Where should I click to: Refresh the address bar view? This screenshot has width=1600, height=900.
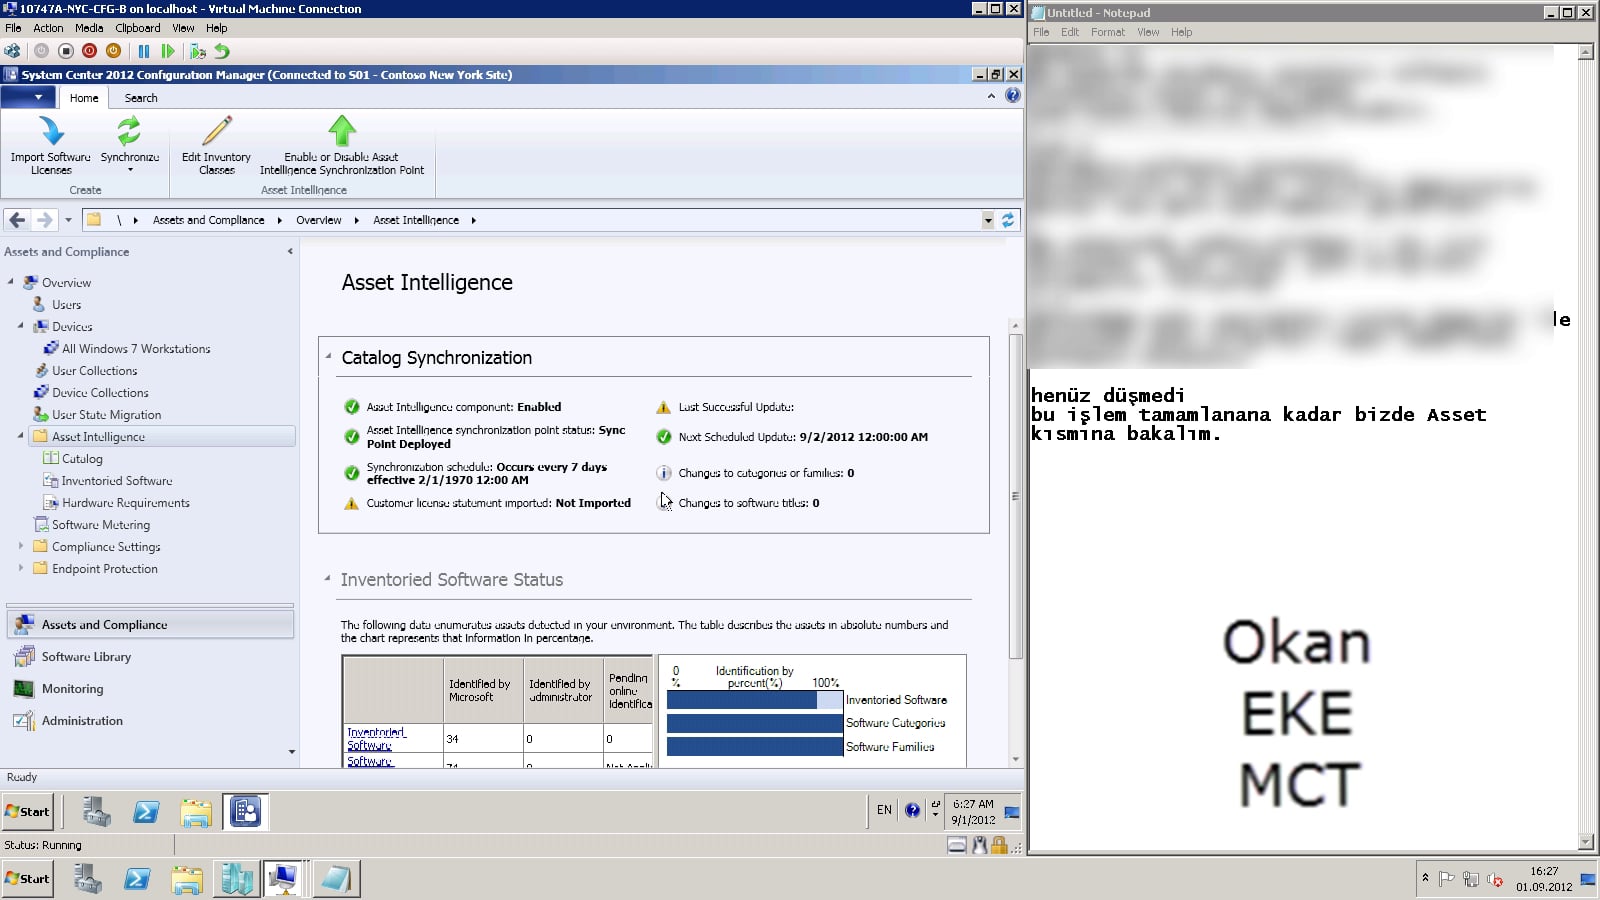[1008, 220]
